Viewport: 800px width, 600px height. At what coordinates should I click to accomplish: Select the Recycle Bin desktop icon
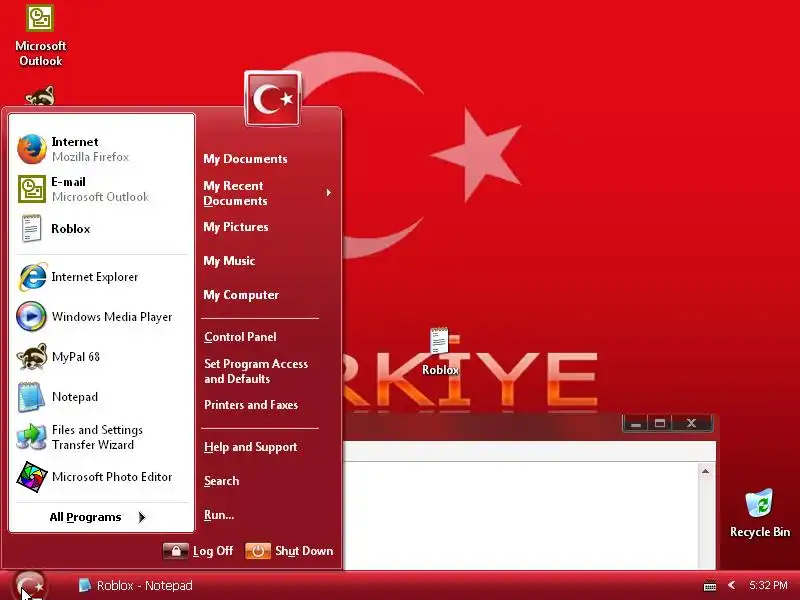759,513
